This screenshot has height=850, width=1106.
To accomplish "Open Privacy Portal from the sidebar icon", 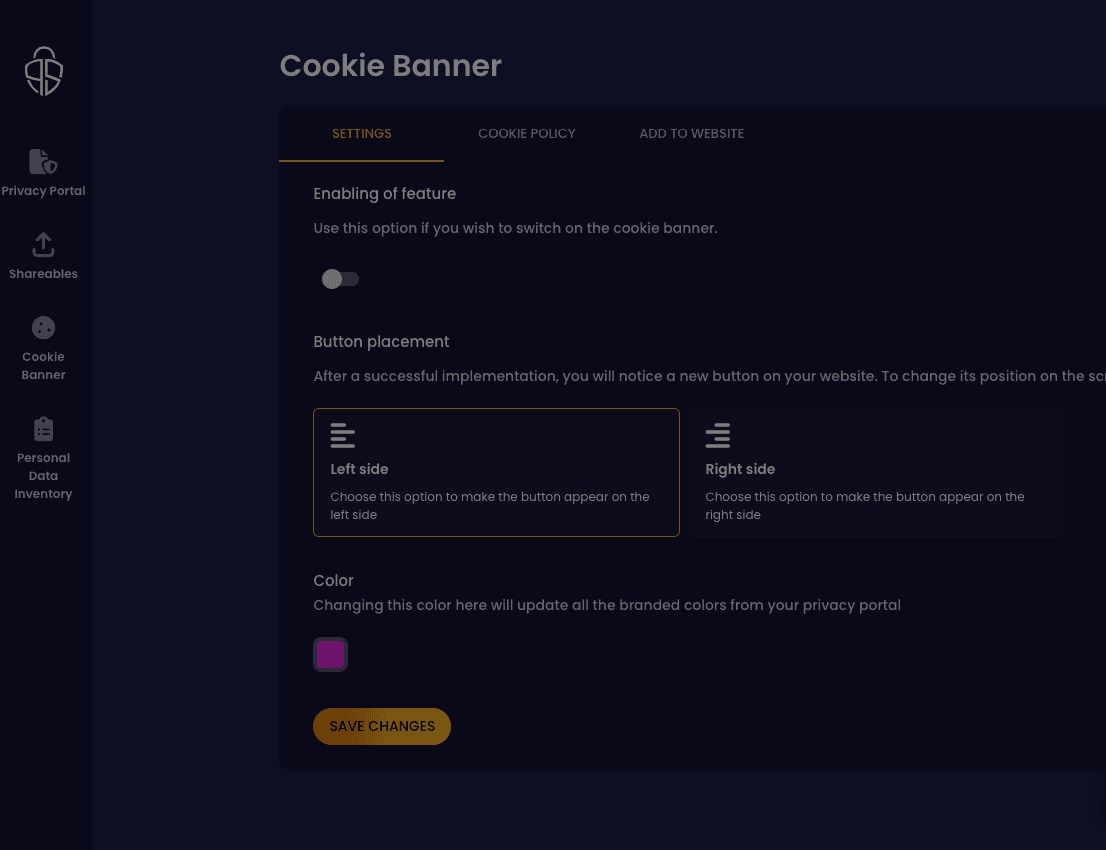I will click(43, 161).
